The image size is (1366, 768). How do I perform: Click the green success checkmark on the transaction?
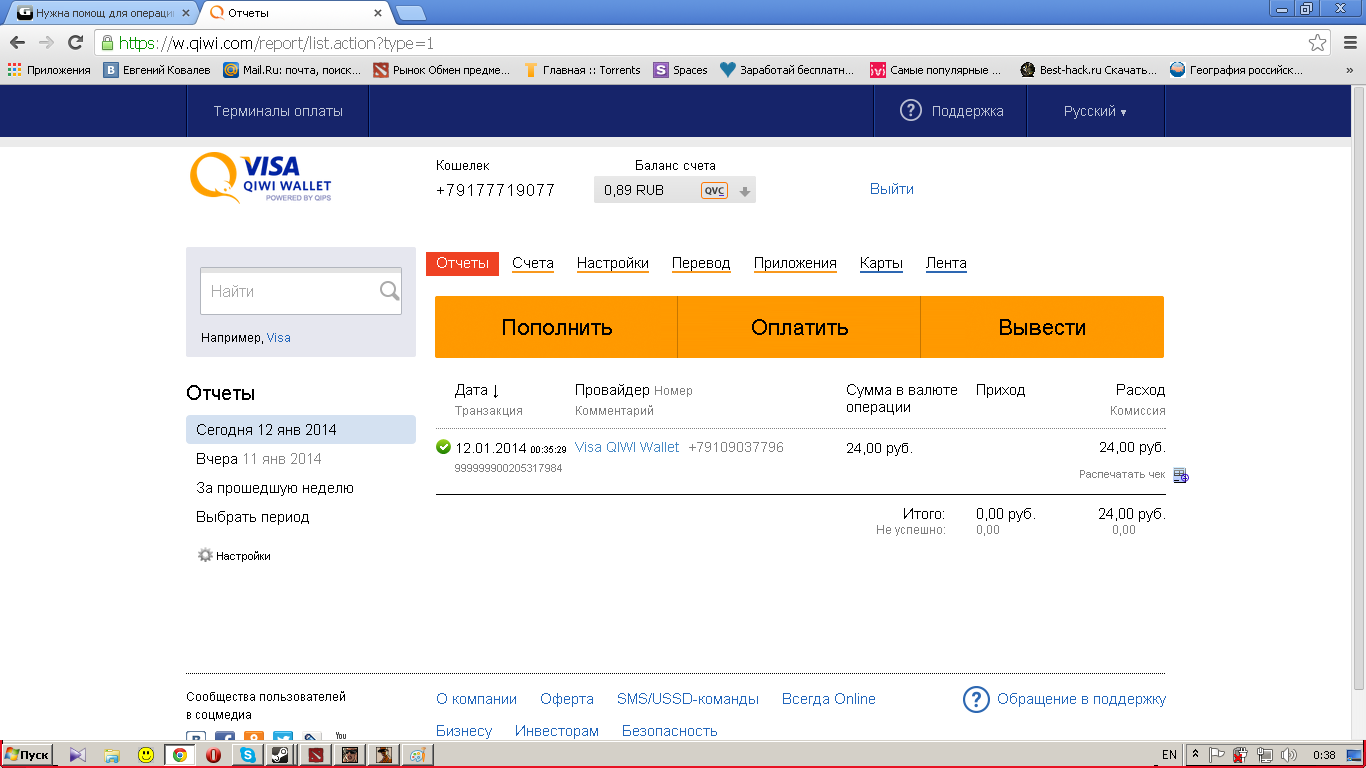444,447
